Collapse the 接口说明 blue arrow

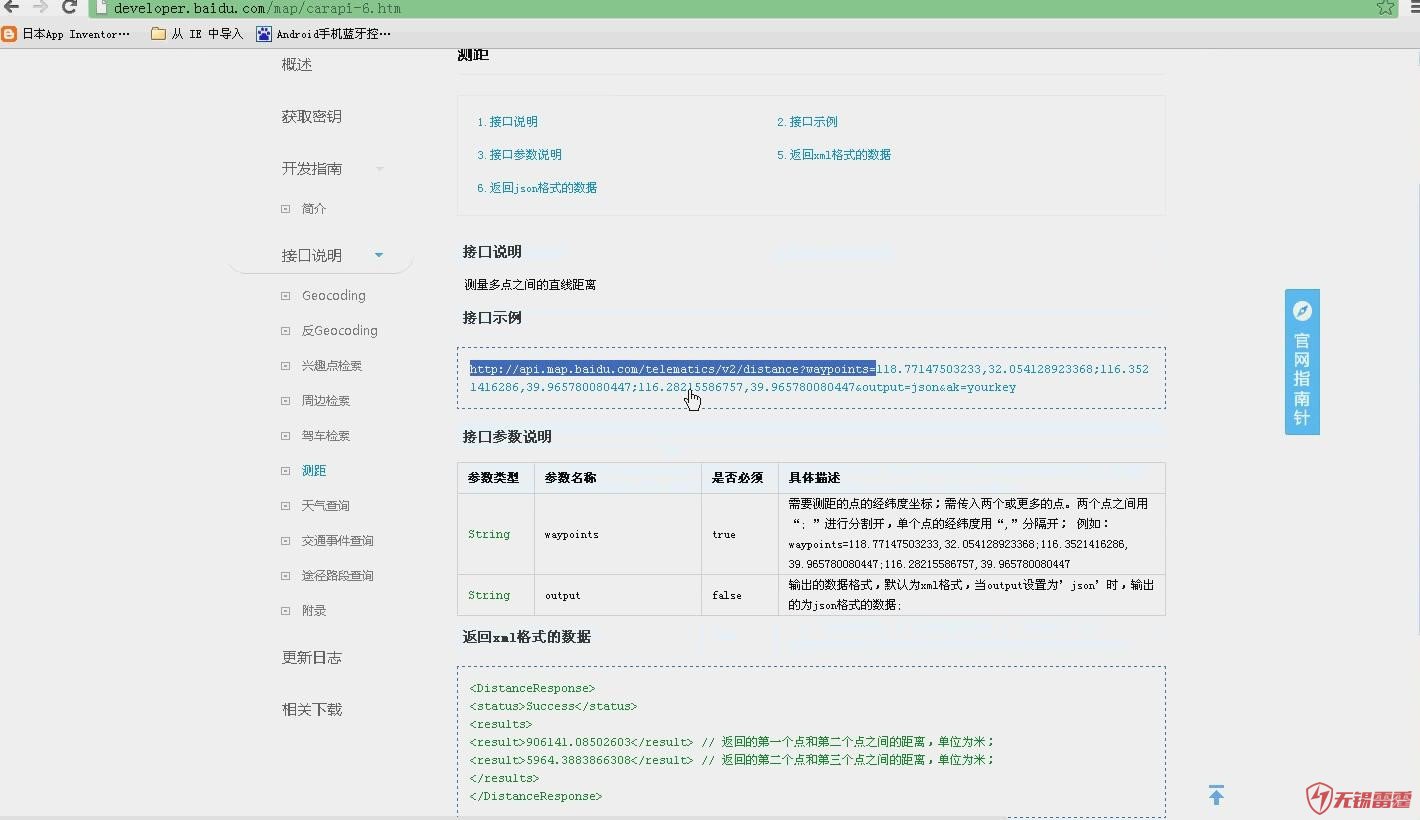click(x=379, y=255)
